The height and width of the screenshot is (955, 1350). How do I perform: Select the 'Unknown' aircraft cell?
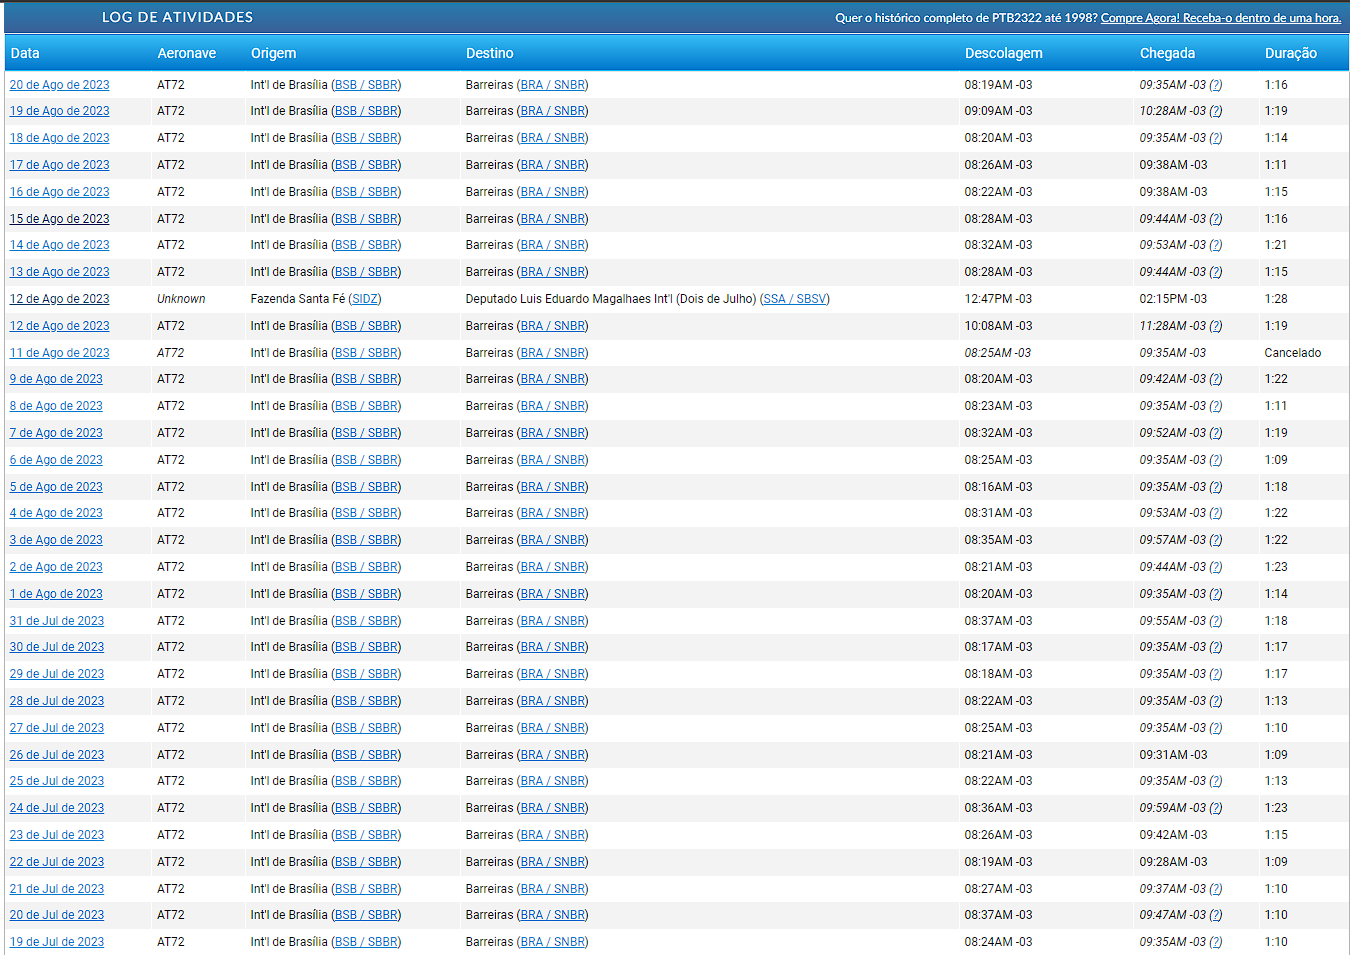coord(181,299)
